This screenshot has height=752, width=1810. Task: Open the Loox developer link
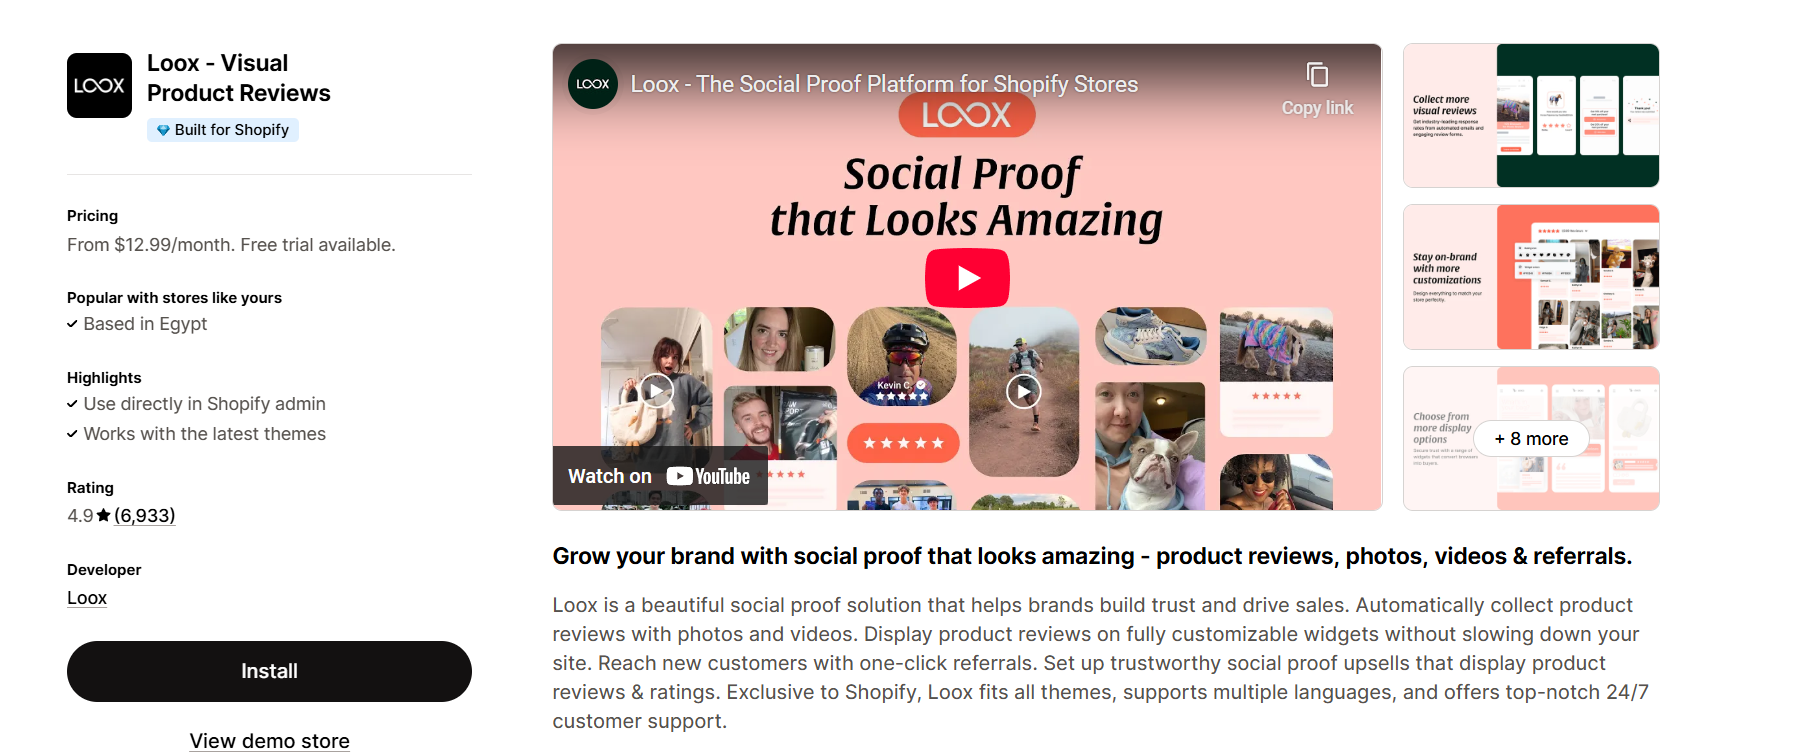pyautogui.click(x=87, y=598)
